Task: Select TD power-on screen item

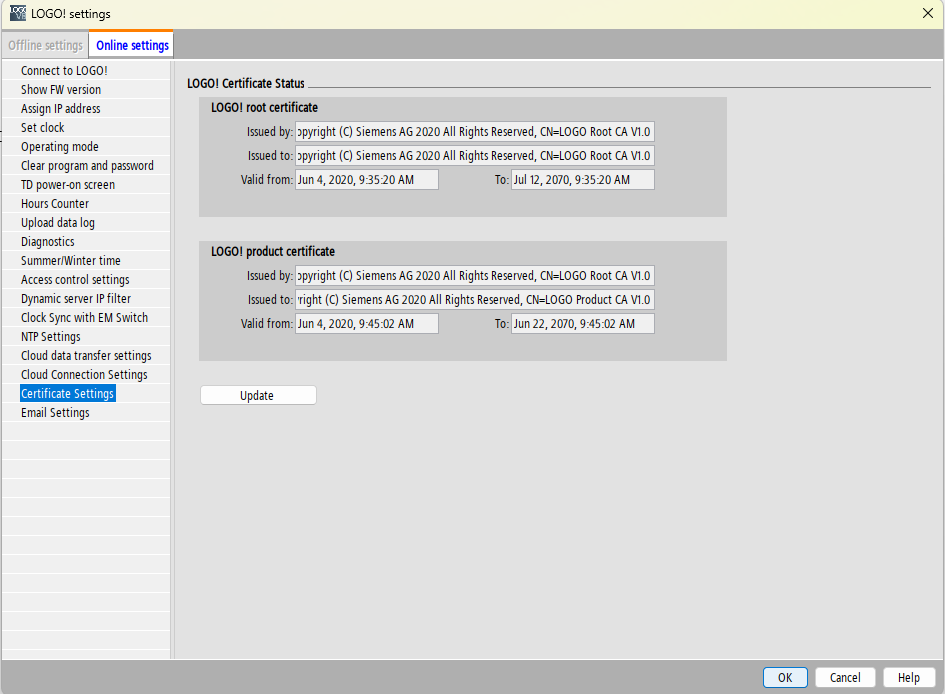Action: tap(68, 184)
